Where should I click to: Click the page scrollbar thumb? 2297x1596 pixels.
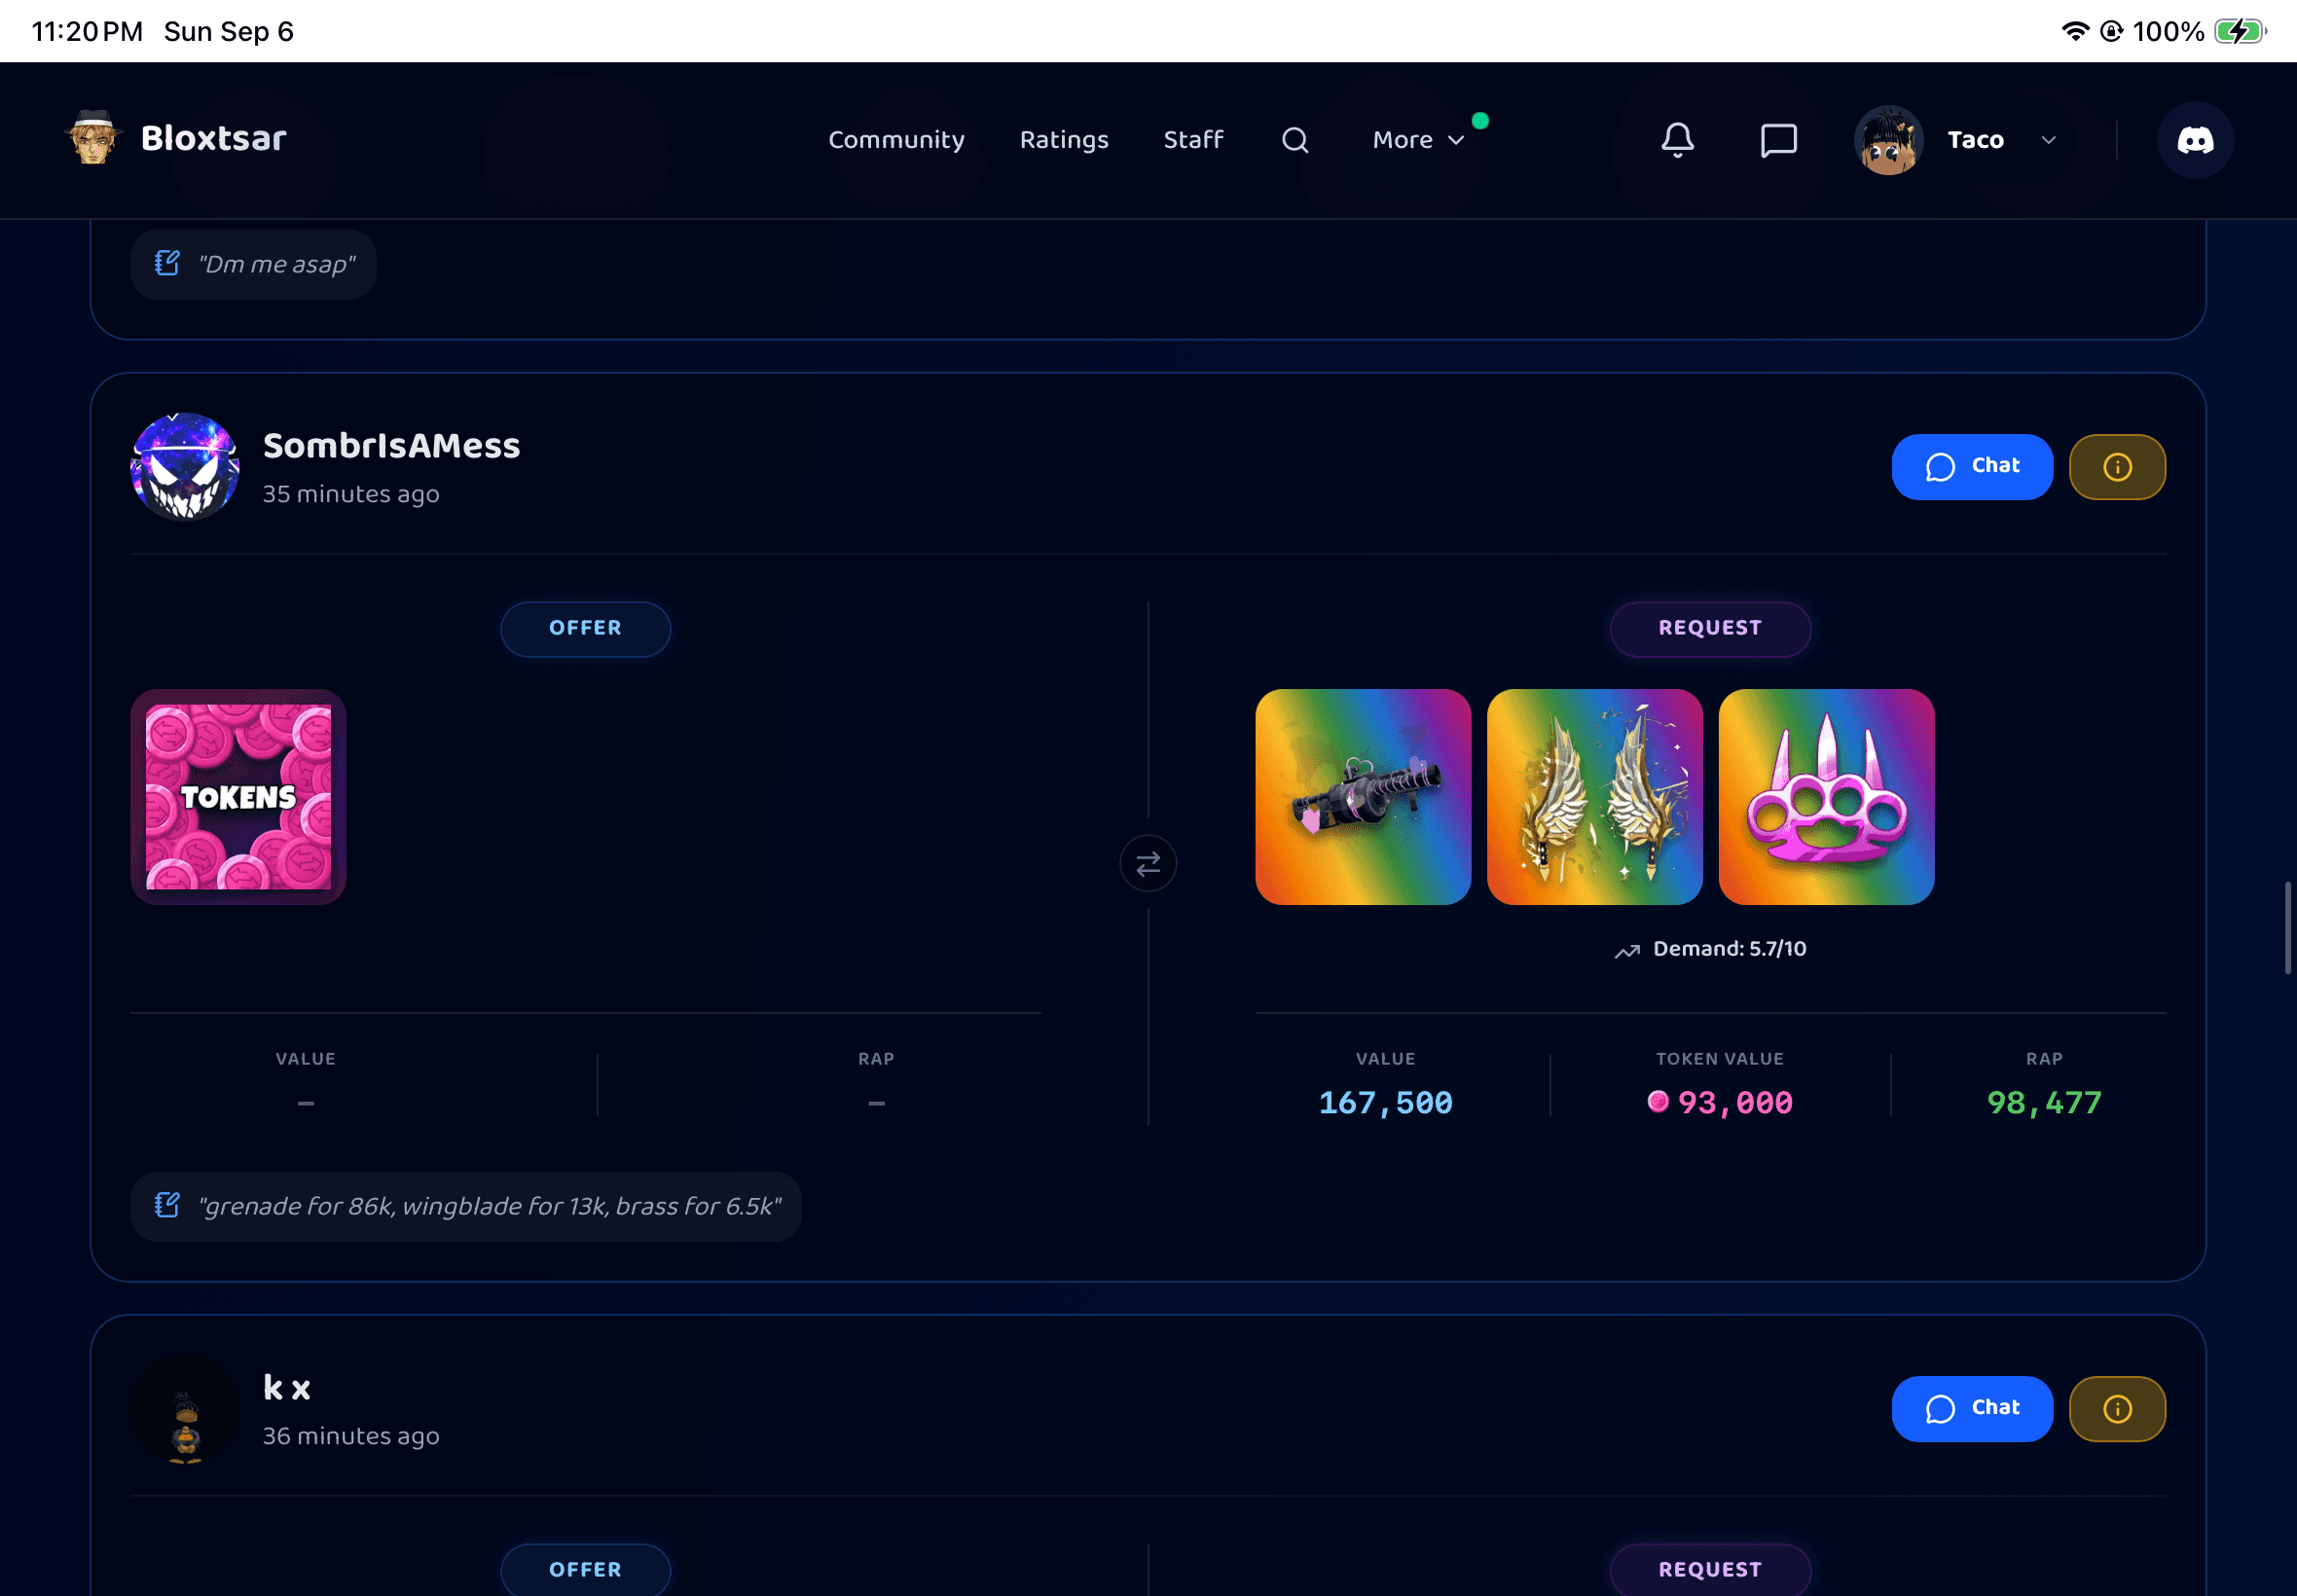[2286, 927]
